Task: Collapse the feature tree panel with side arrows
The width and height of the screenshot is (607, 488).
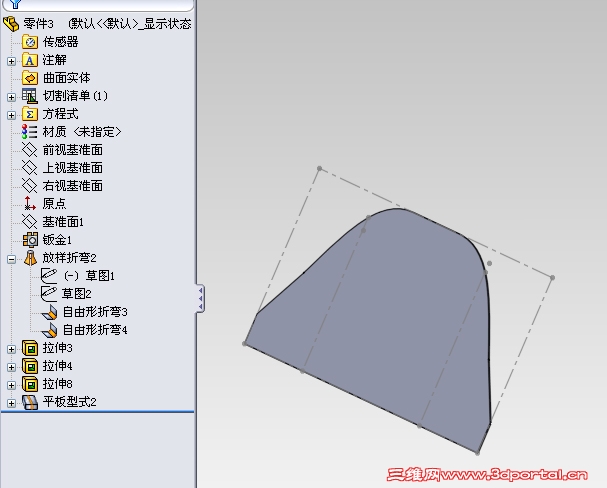Action: click(x=201, y=298)
